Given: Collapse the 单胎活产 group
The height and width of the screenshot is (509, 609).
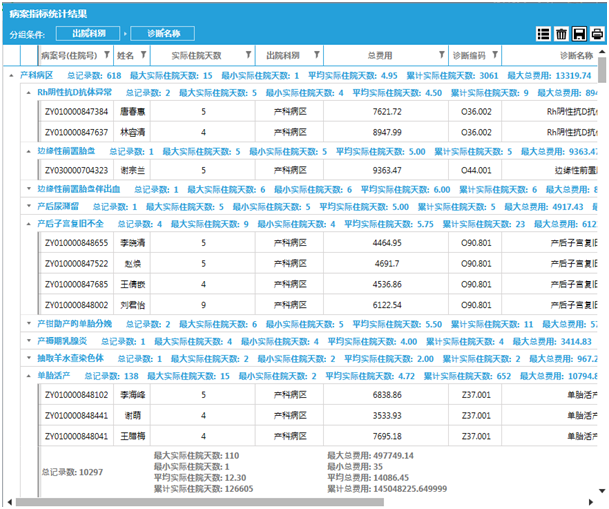Looking at the screenshot, I should pyautogui.click(x=29, y=376).
